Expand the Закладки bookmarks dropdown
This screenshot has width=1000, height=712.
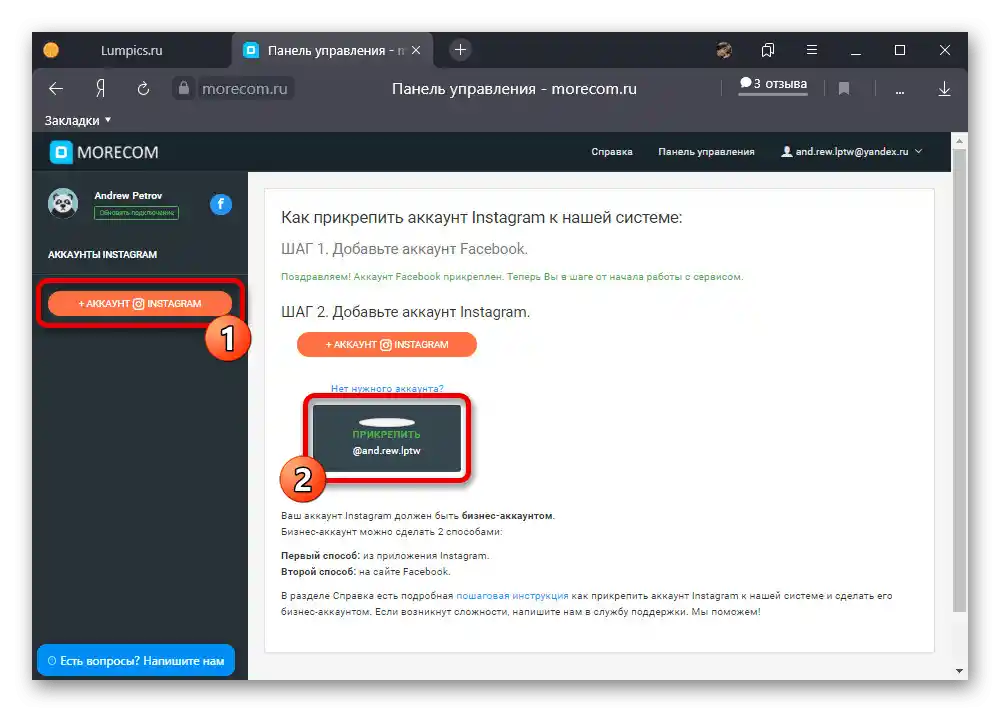(x=78, y=120)
